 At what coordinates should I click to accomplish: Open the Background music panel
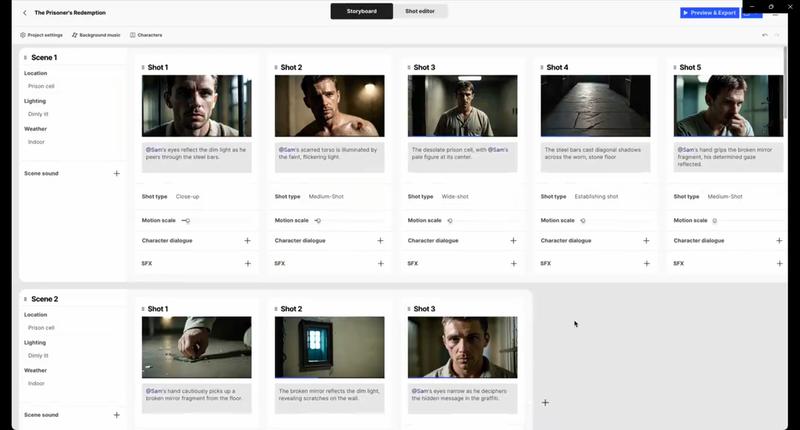point(96,35)
